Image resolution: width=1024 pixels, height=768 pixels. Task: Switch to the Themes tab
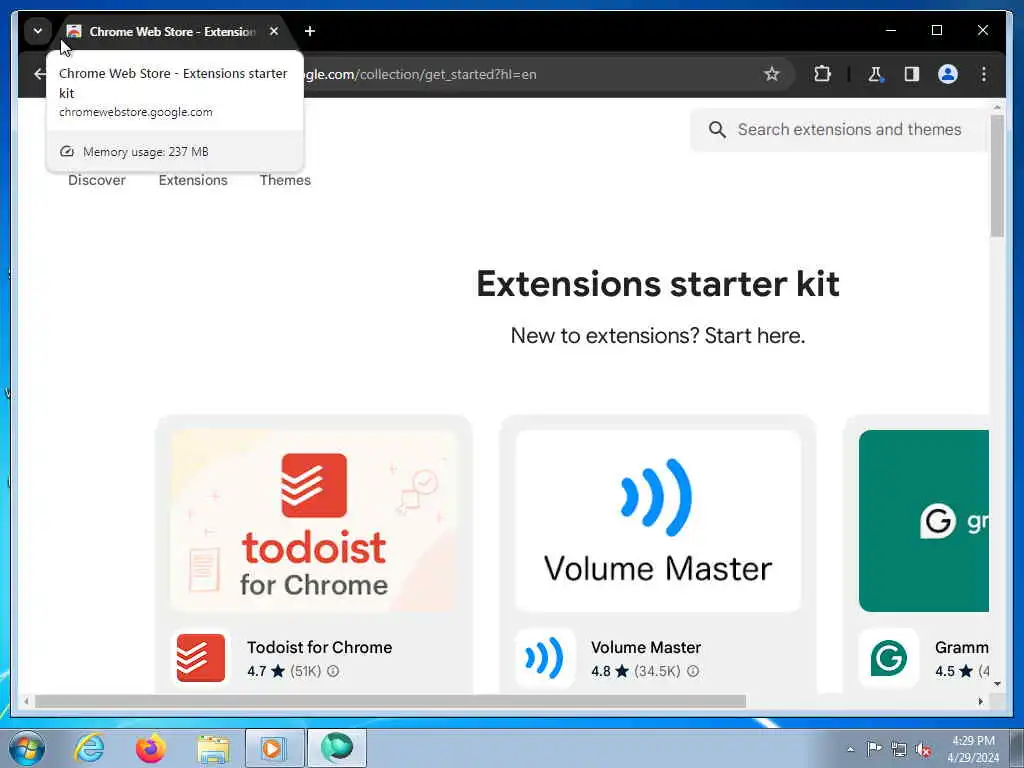[285, 180]
